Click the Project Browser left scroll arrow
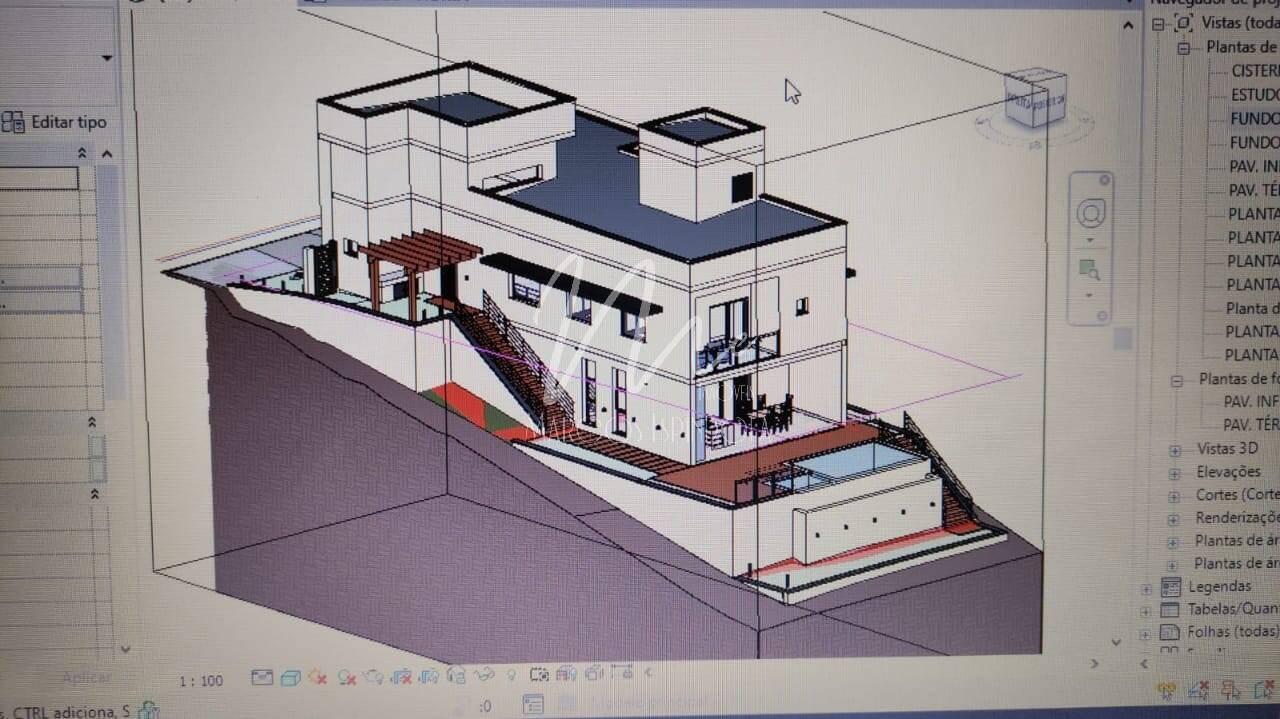 (1144, 663)
